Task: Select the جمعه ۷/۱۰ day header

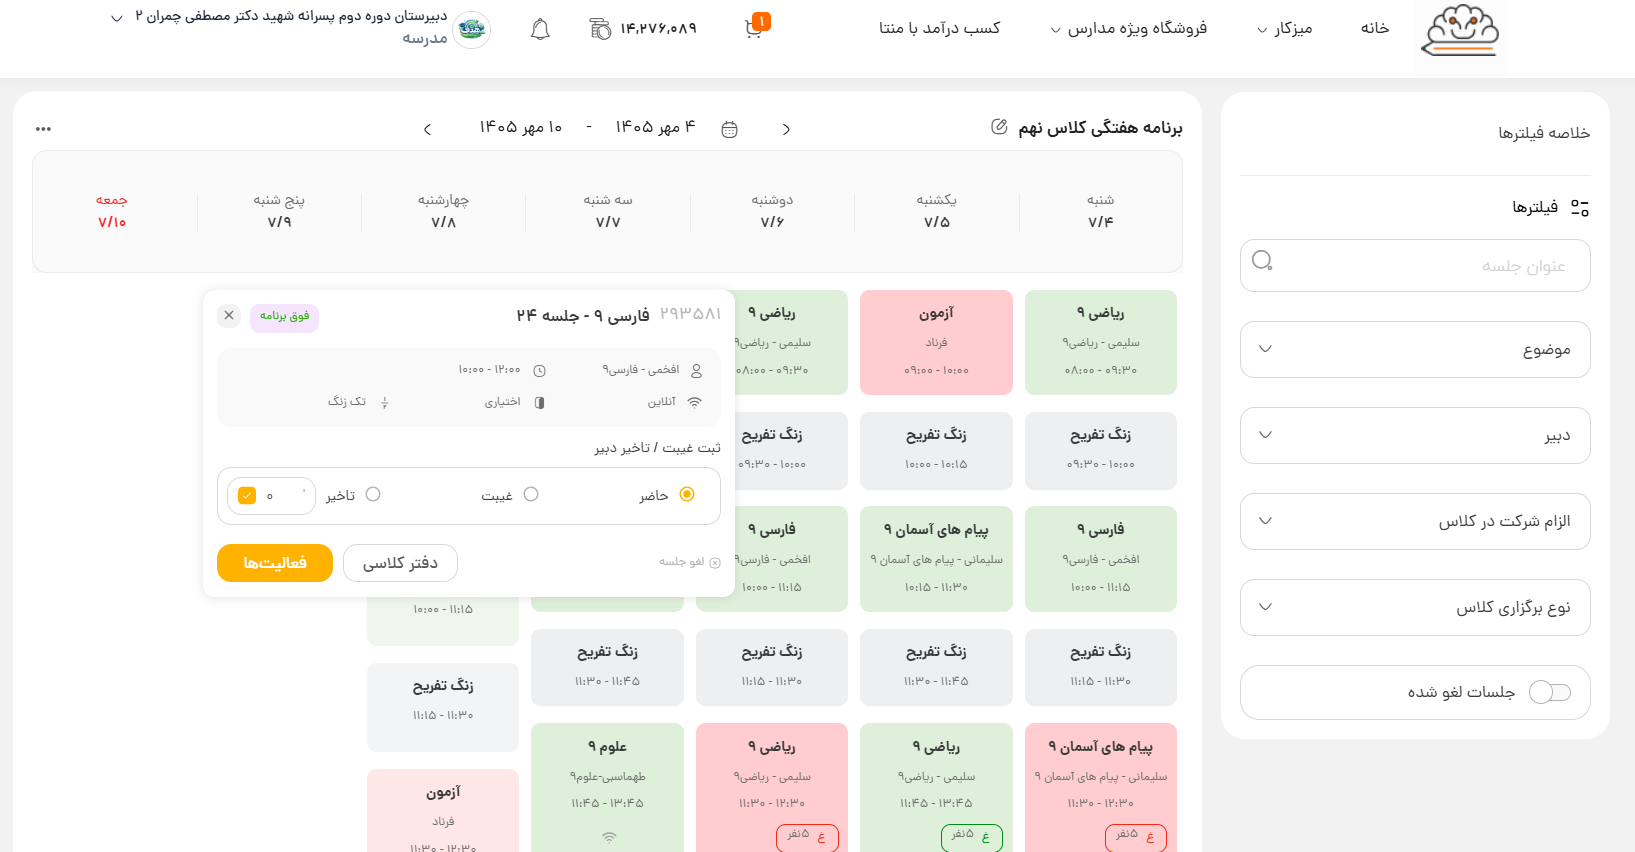Action: point(112,211)
